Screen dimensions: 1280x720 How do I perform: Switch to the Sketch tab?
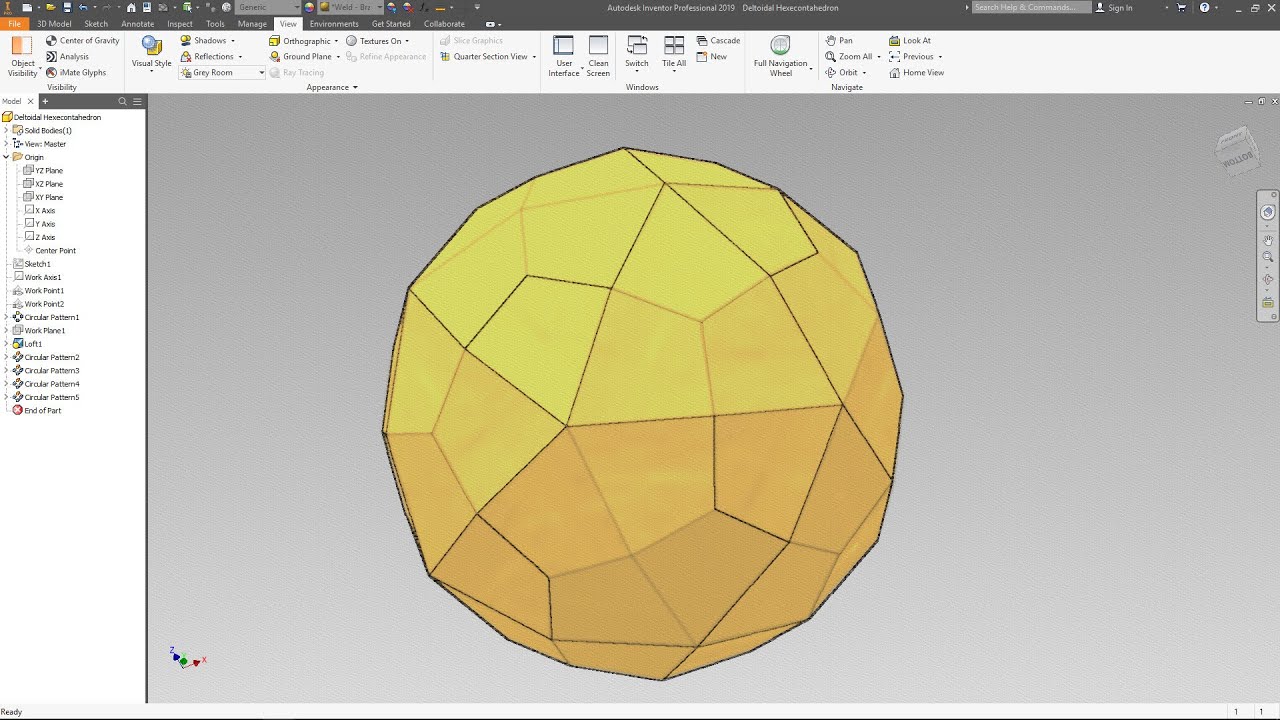96,24
